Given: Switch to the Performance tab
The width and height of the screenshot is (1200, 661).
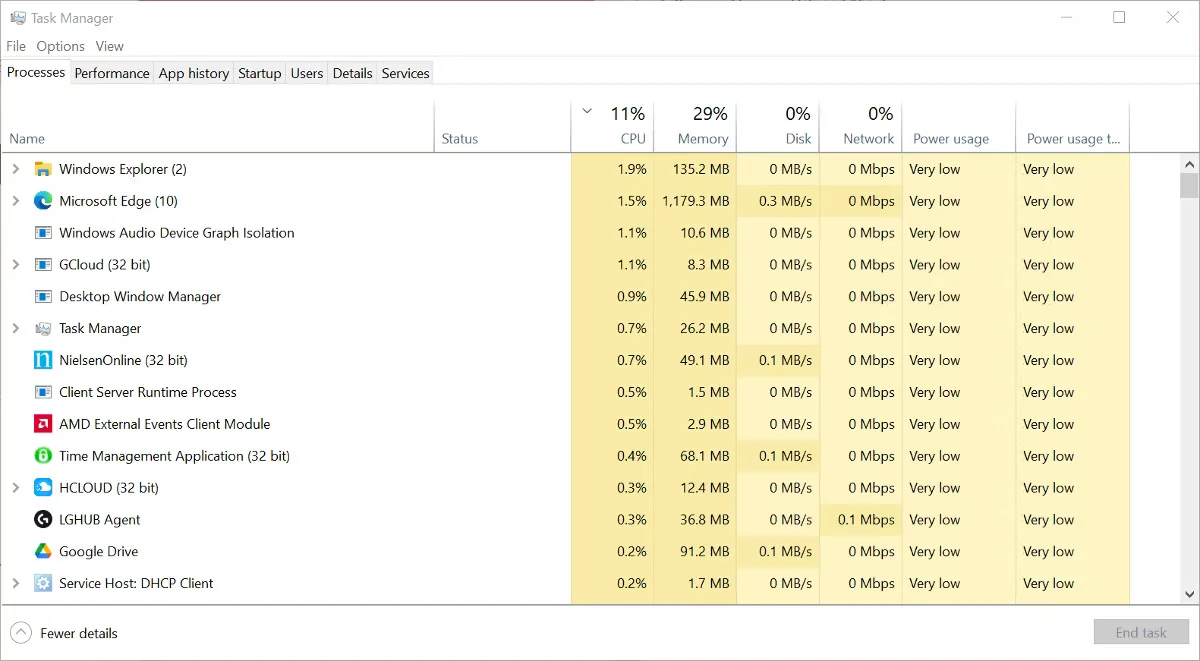Looking at the screenshot, I should [112, 72].
